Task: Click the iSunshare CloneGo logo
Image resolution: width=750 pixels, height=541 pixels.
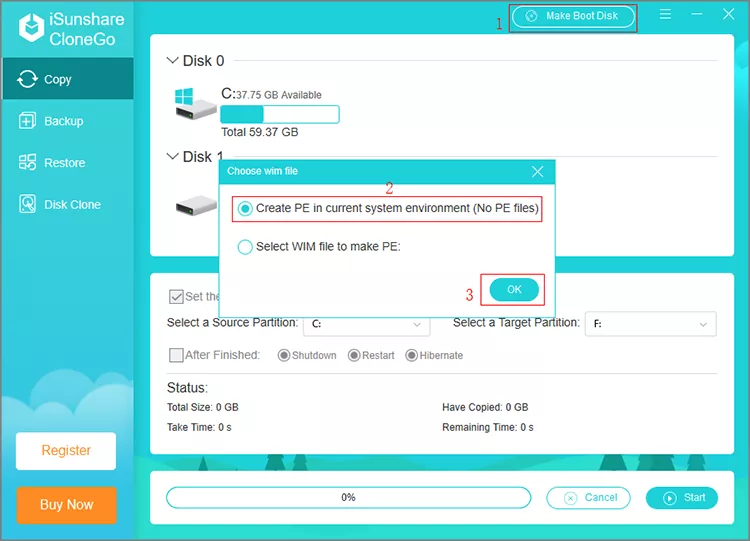Action: (72, 29)
